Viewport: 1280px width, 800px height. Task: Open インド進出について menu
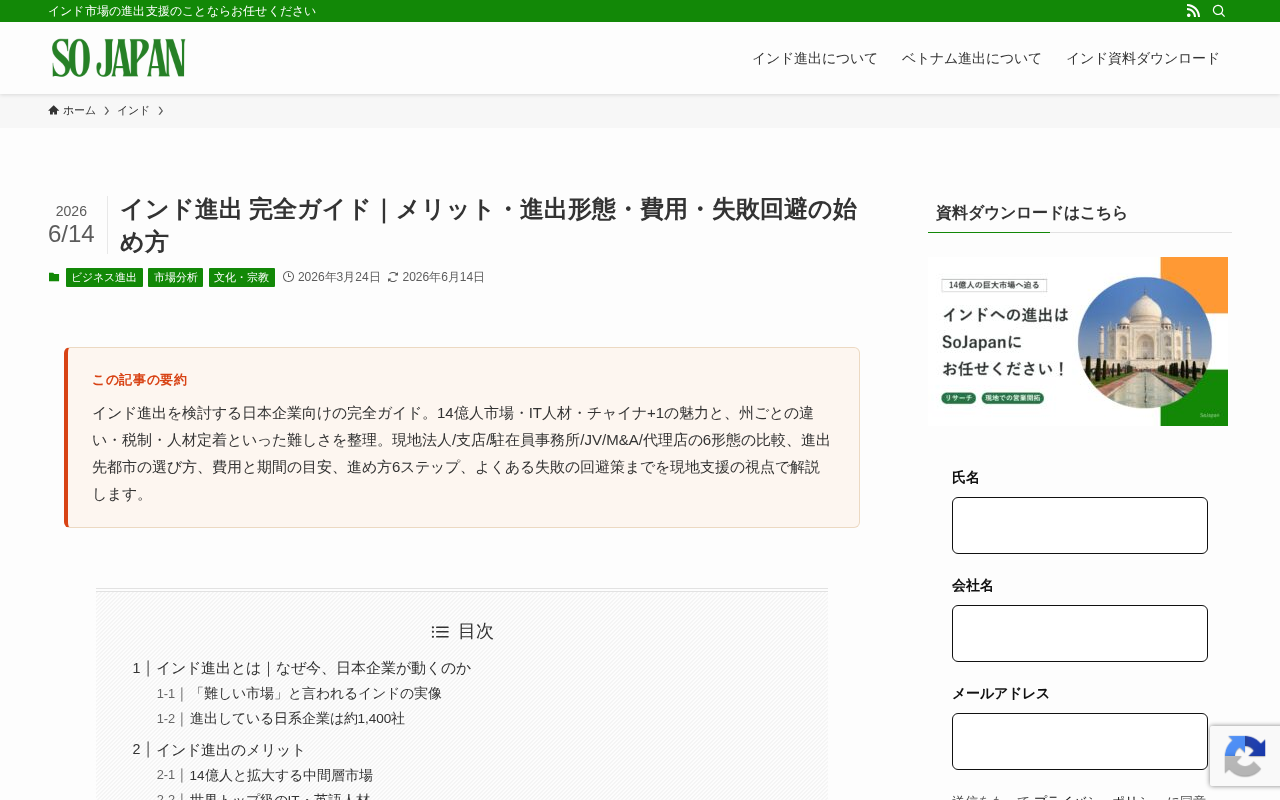815,58
